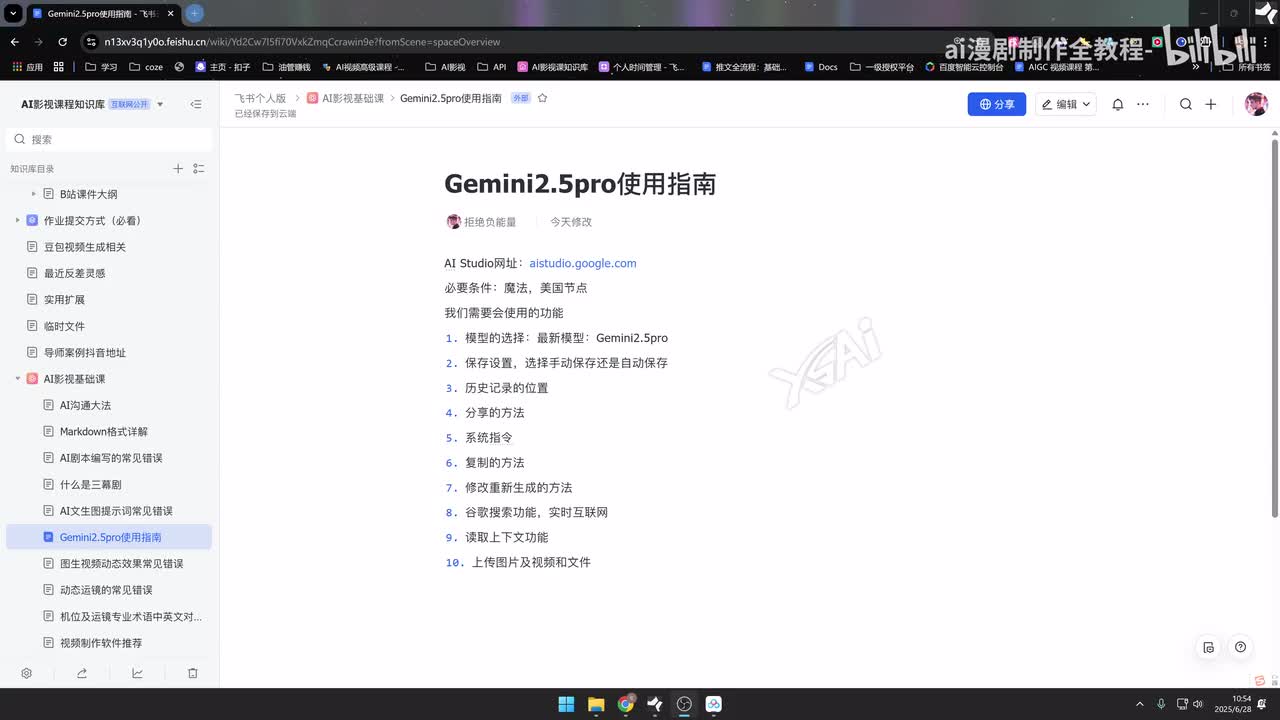The height and width of the screenshot is (720, 1280).
Task: Select Gemini2.5pro使用指南 in sidebar
Action: point(109,537)
